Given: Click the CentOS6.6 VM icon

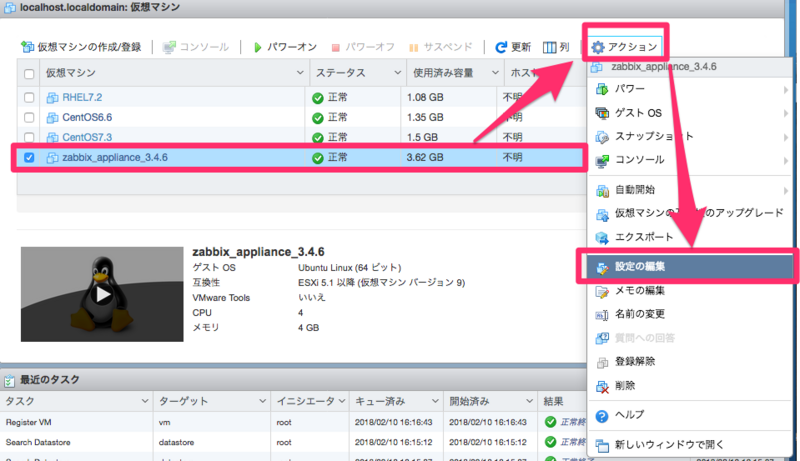Looking at the screenshot, I should (x=52, y=118).
